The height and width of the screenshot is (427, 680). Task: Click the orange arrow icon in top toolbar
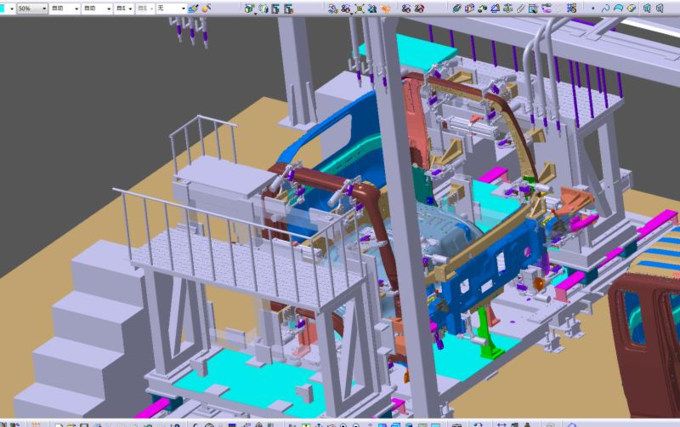pos(386,8)
